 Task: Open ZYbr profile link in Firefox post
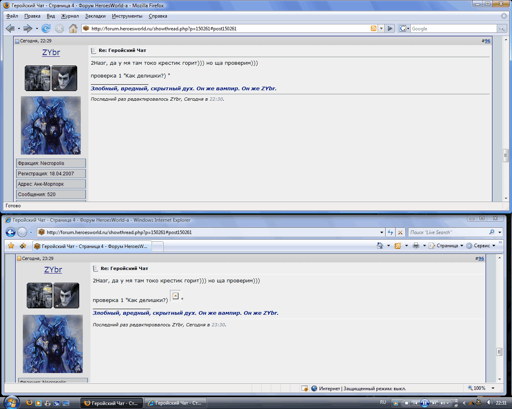[51, 52]
